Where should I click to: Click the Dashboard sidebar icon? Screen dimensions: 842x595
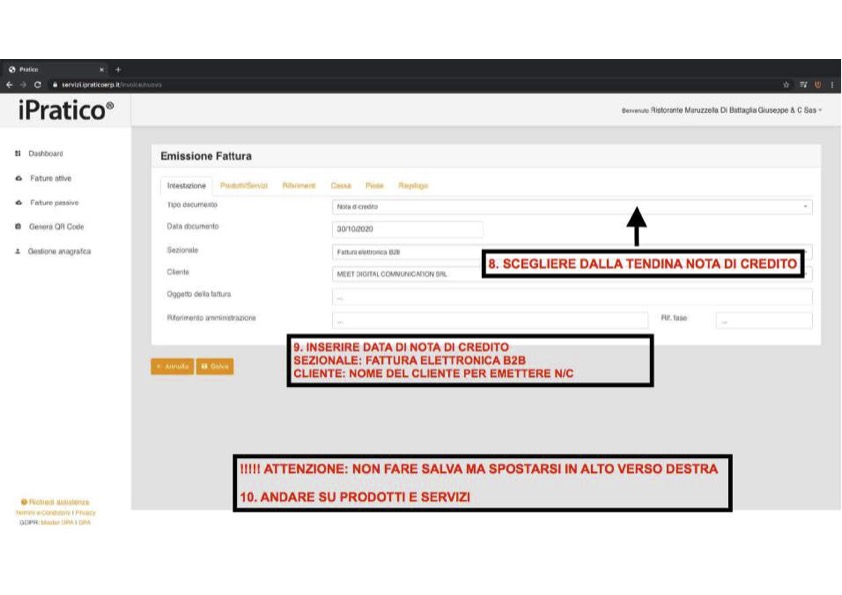coord(19,154)
